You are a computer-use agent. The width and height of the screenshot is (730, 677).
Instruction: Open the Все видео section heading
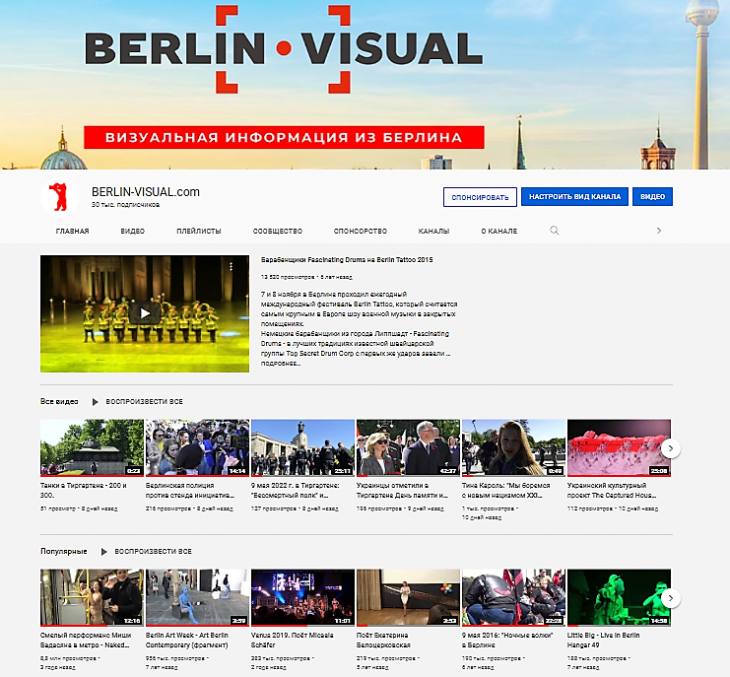click(59, 401)
